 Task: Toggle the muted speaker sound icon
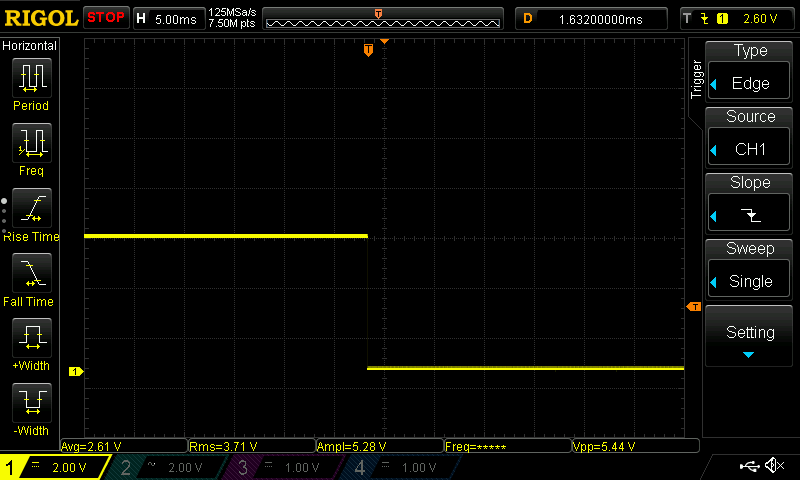(x=774, y=466)
